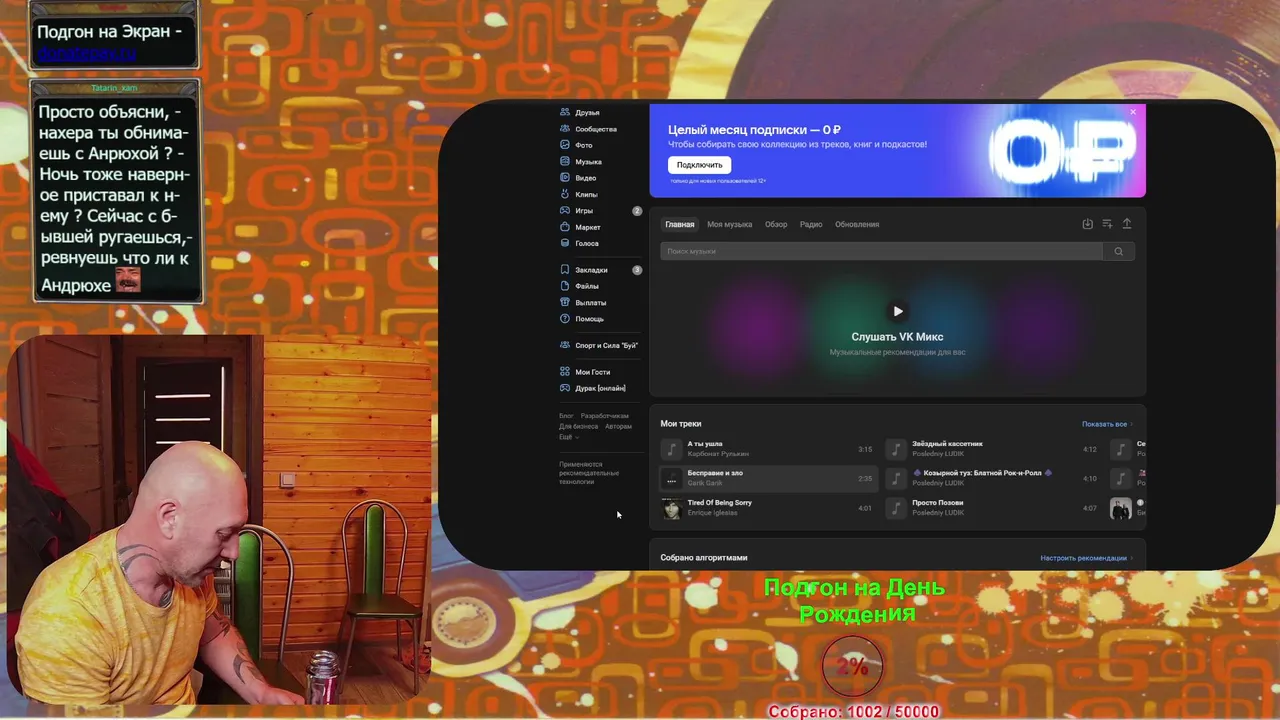Switch to the Радио tab
Image resolution: width=1280 pixels, height=720 pixels.
(x=811, y=224)
